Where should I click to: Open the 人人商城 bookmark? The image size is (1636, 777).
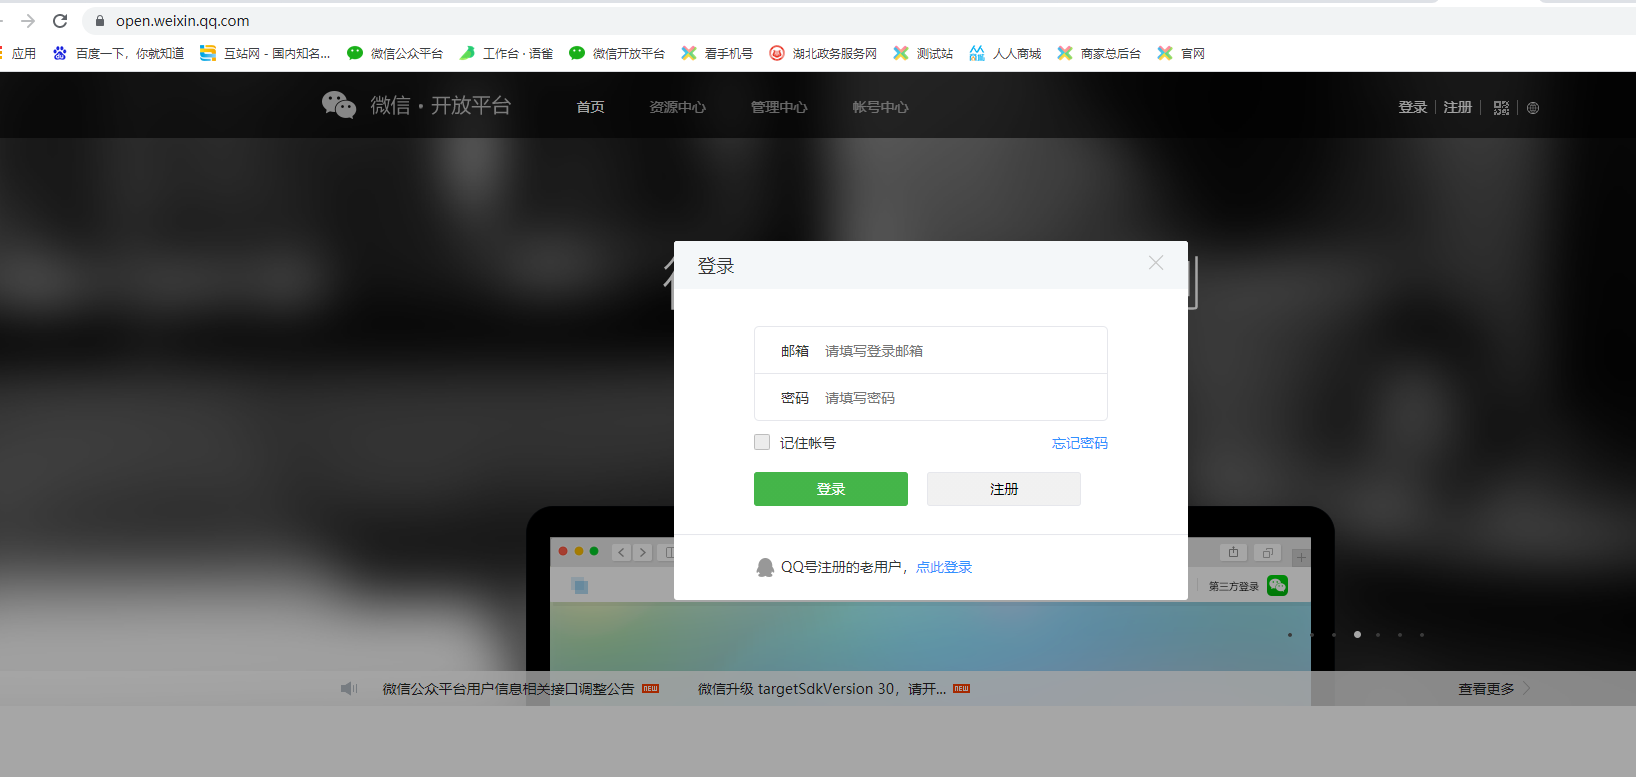(x=1004, y=53)
